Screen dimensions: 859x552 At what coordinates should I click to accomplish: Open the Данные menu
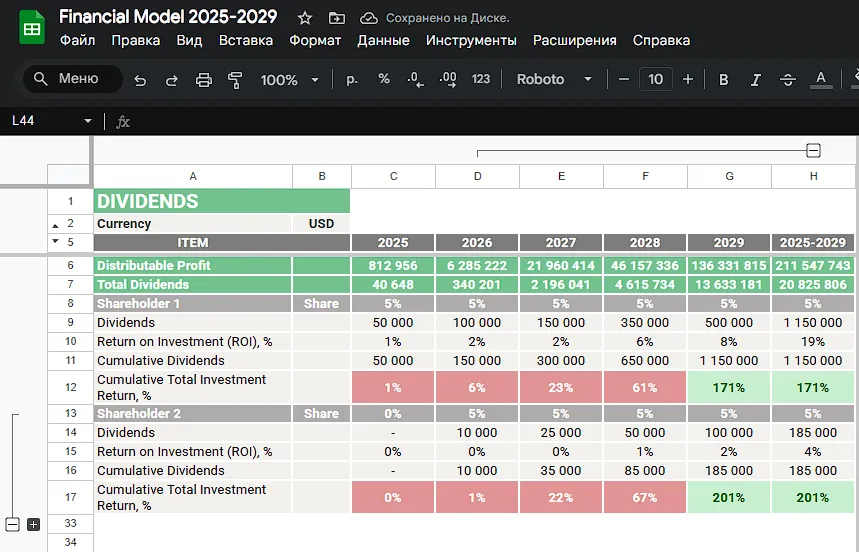pyautogui.click(x=383, y=41)
